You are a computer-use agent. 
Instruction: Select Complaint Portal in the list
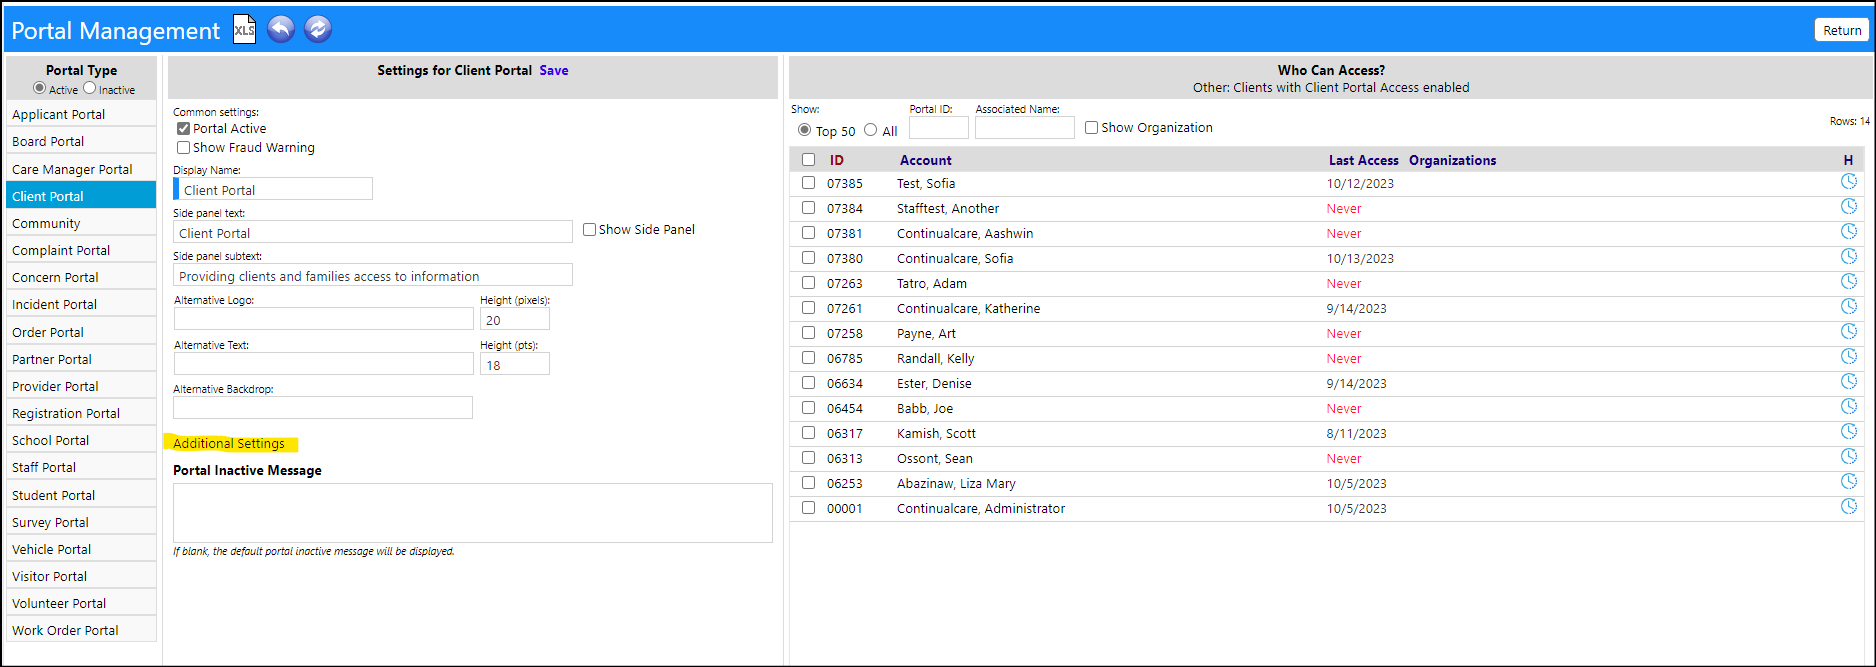[81, 250]
